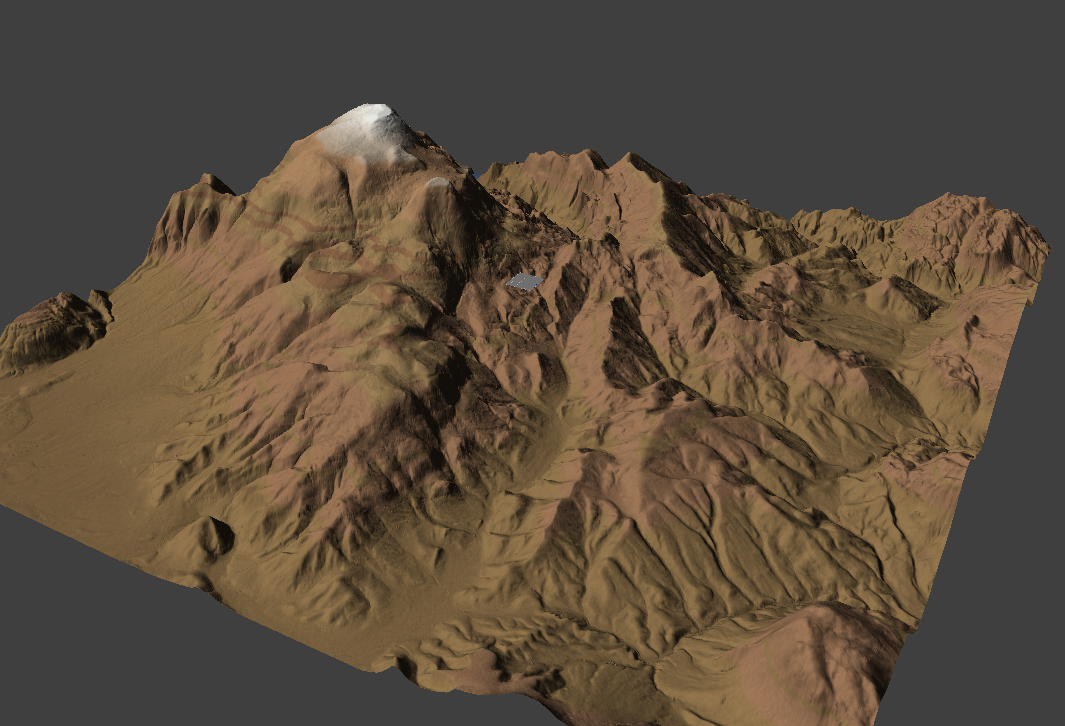Select the isolated rocky hill at the terrain's left edge
Image resolution: width=1065 pixels, height=726 pixels.
[x=56, y=331]
